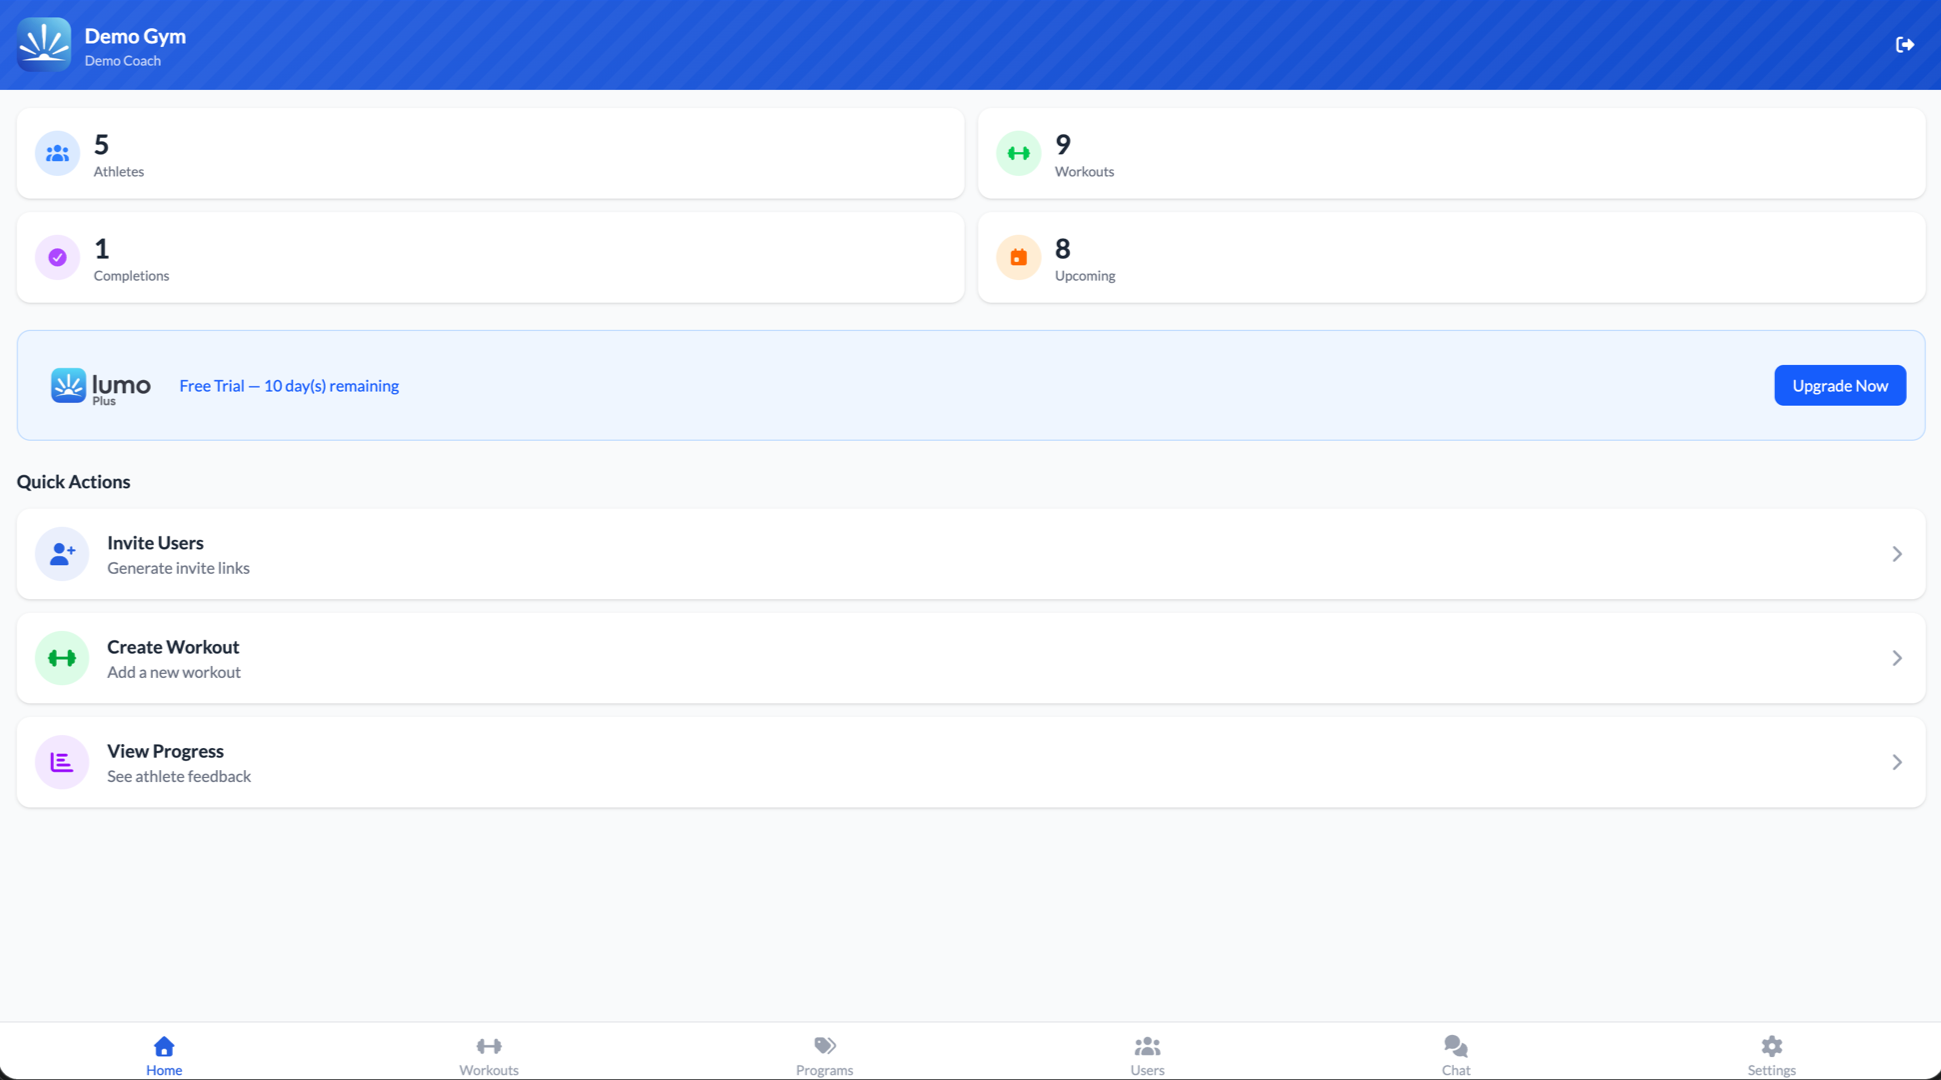Open Settings via the gear icon
The width and height of the screenshot is (1941, 1080).
(x=1770, y=1045)
